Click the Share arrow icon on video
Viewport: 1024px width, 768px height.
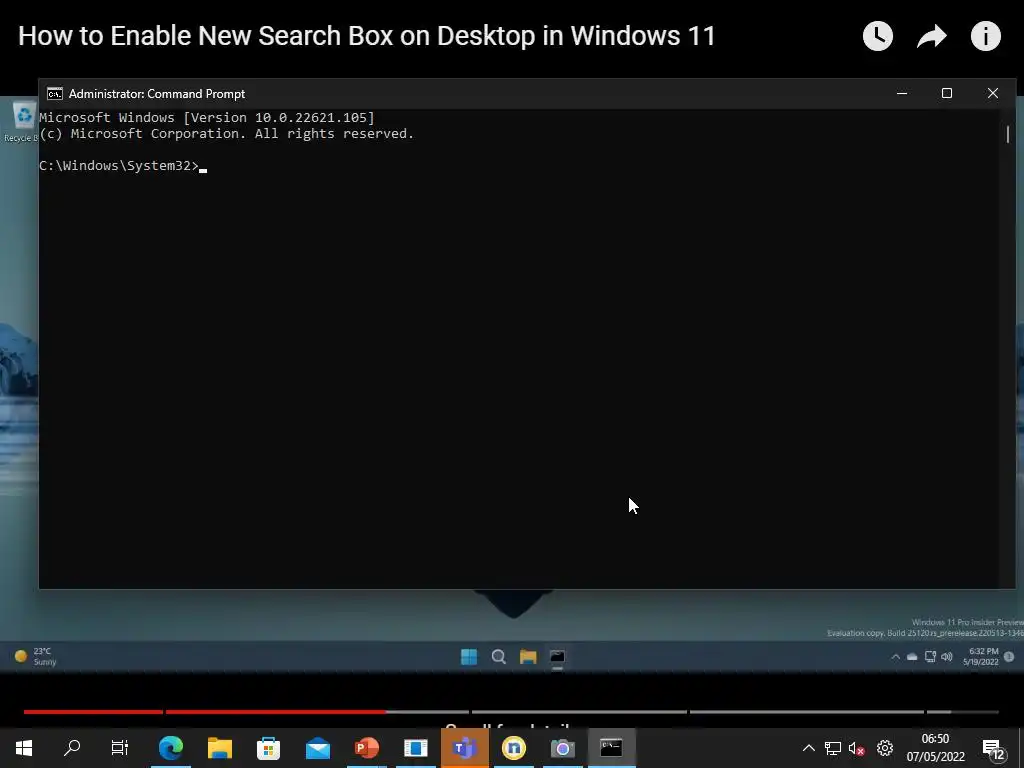click(932, 36)
